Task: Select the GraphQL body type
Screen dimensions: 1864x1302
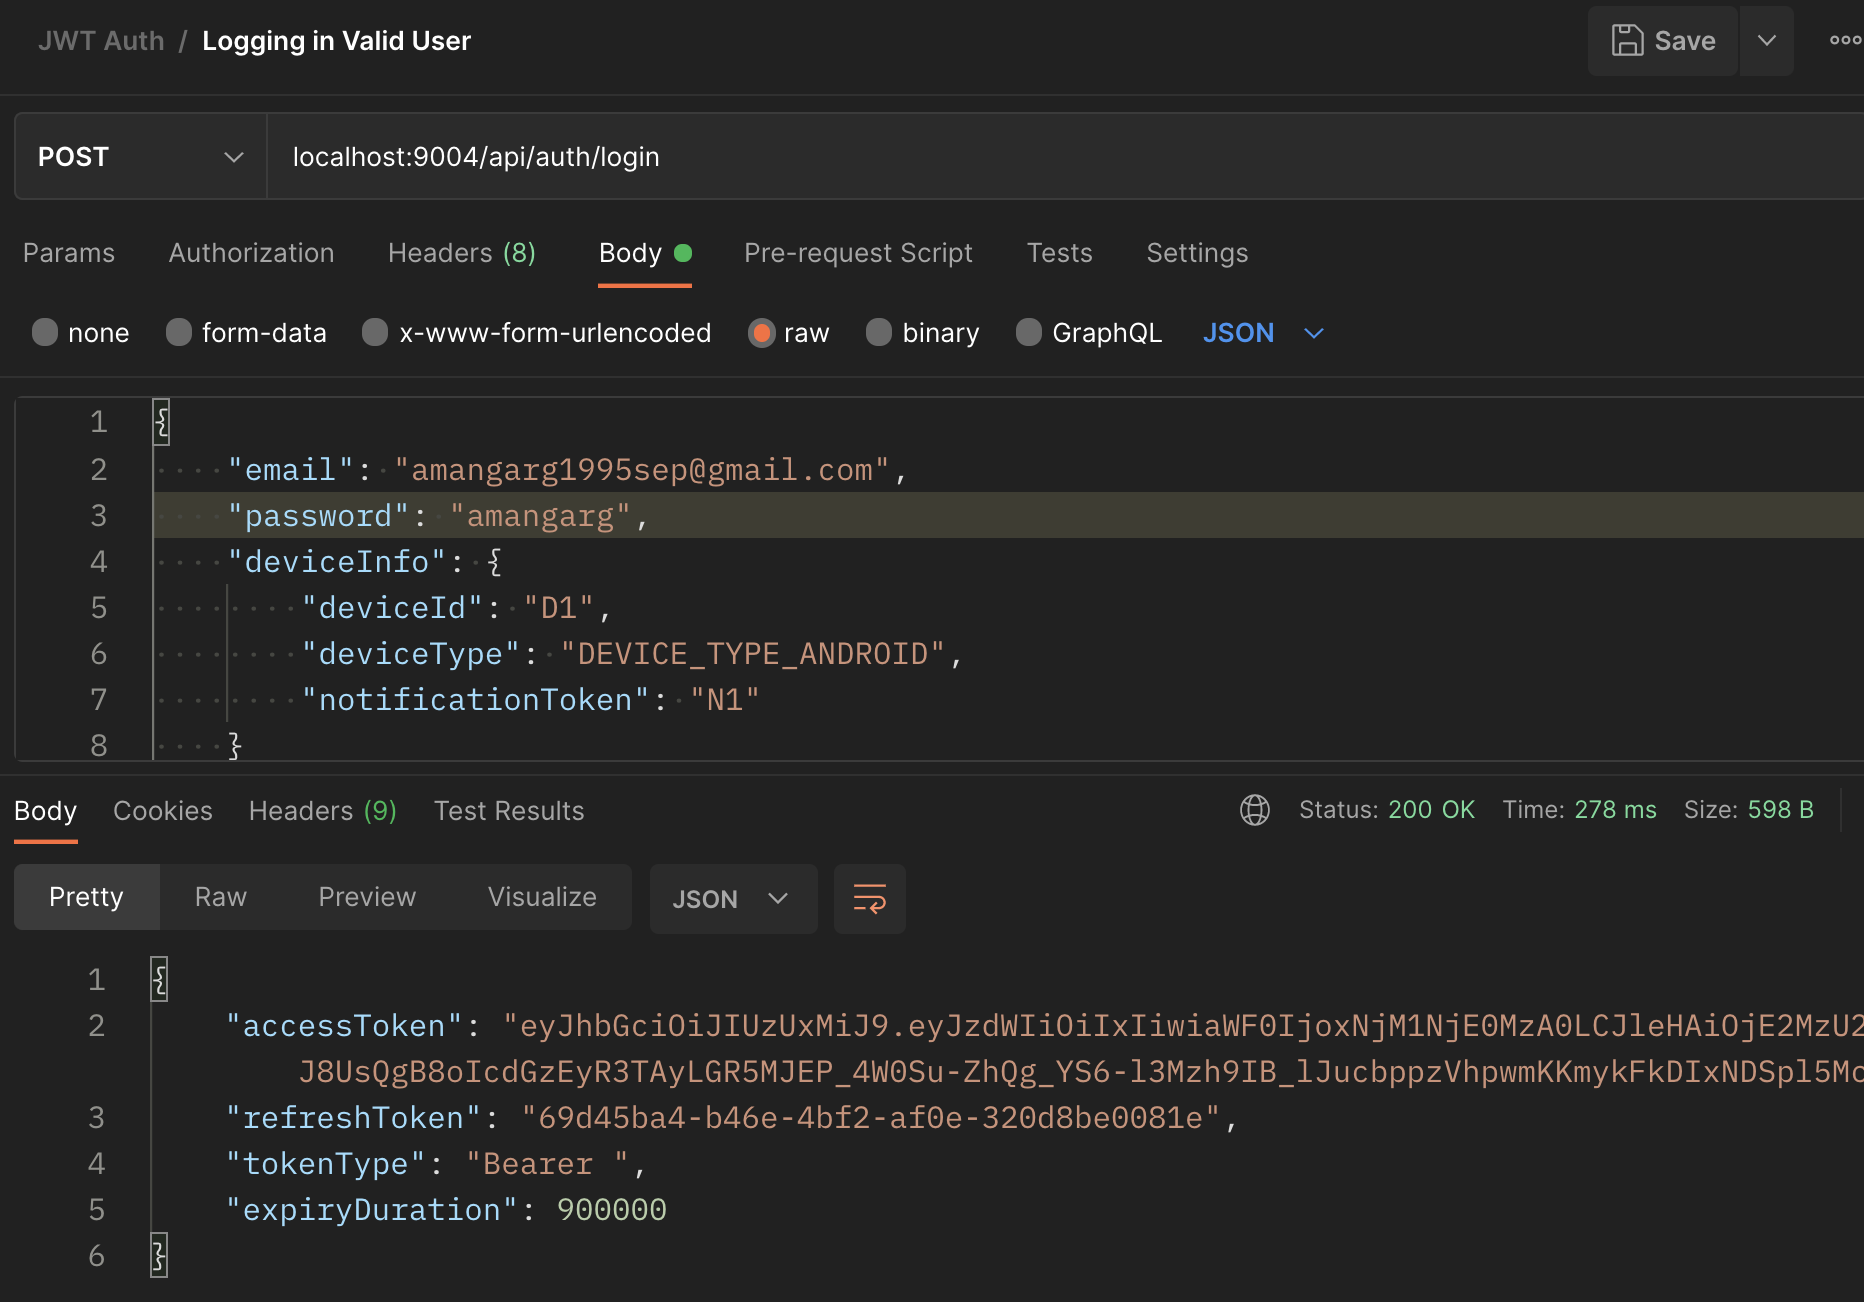Action: pos(1089,333)
